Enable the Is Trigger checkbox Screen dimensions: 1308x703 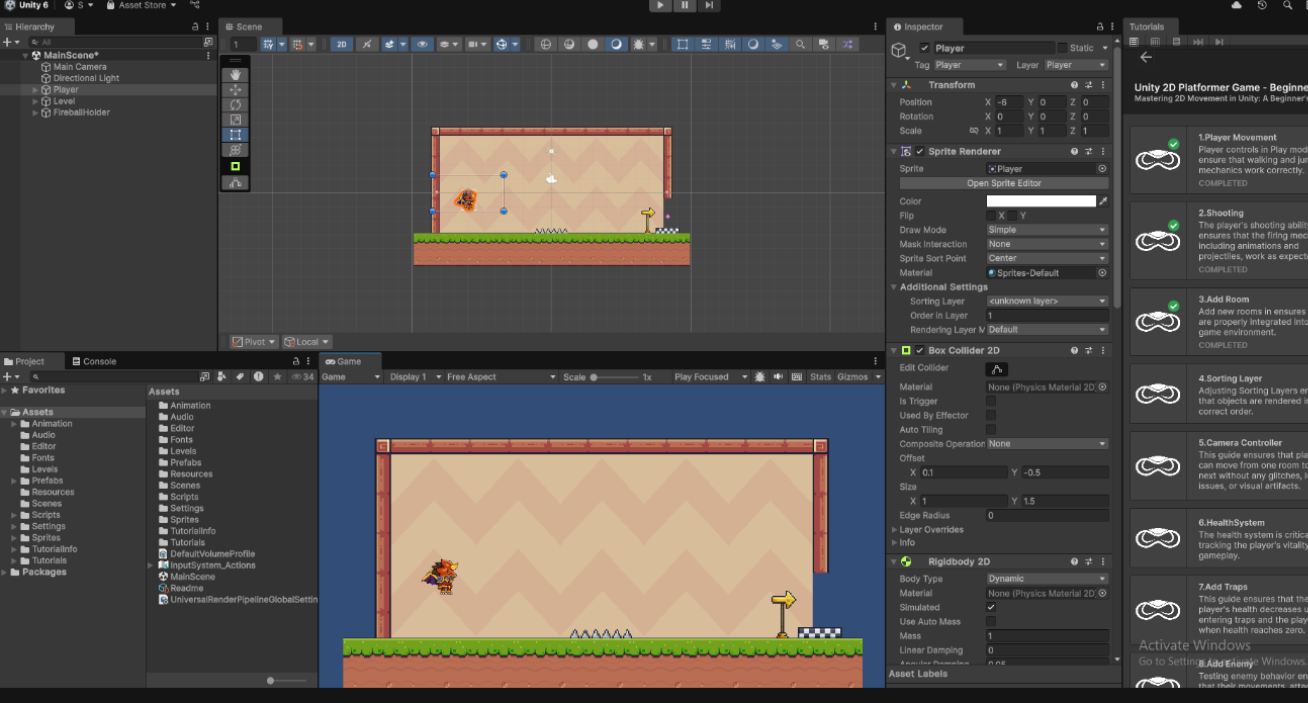pyautogui.click(x=991, y=401)
